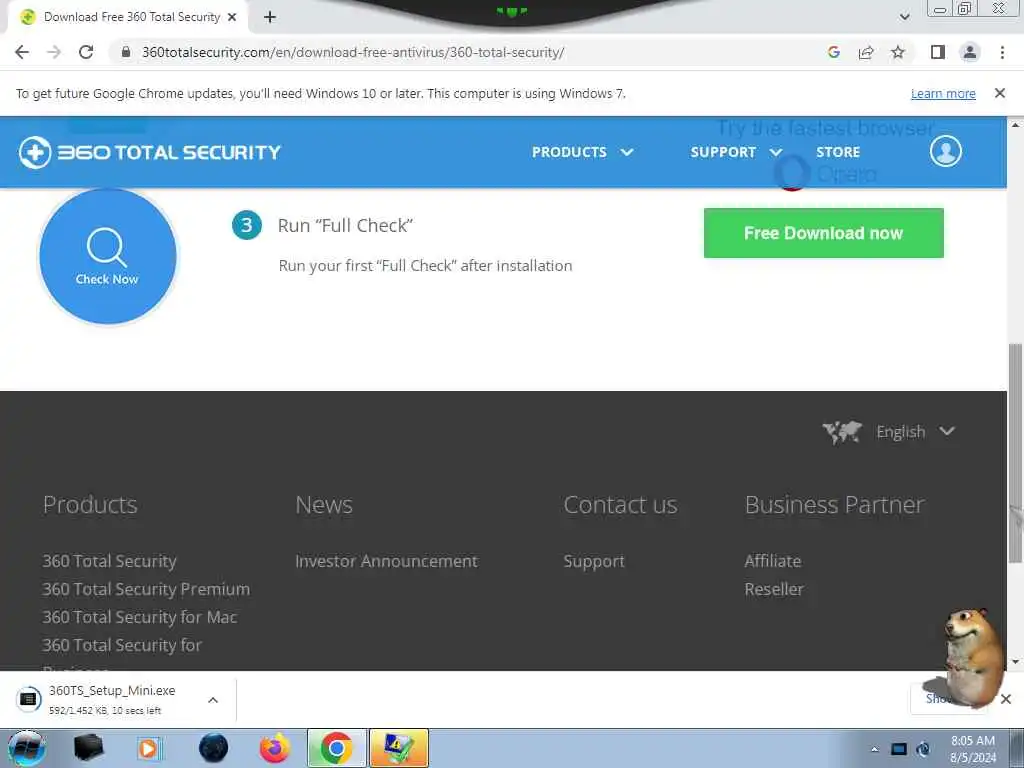Click the Contact us footer heading

620,505
